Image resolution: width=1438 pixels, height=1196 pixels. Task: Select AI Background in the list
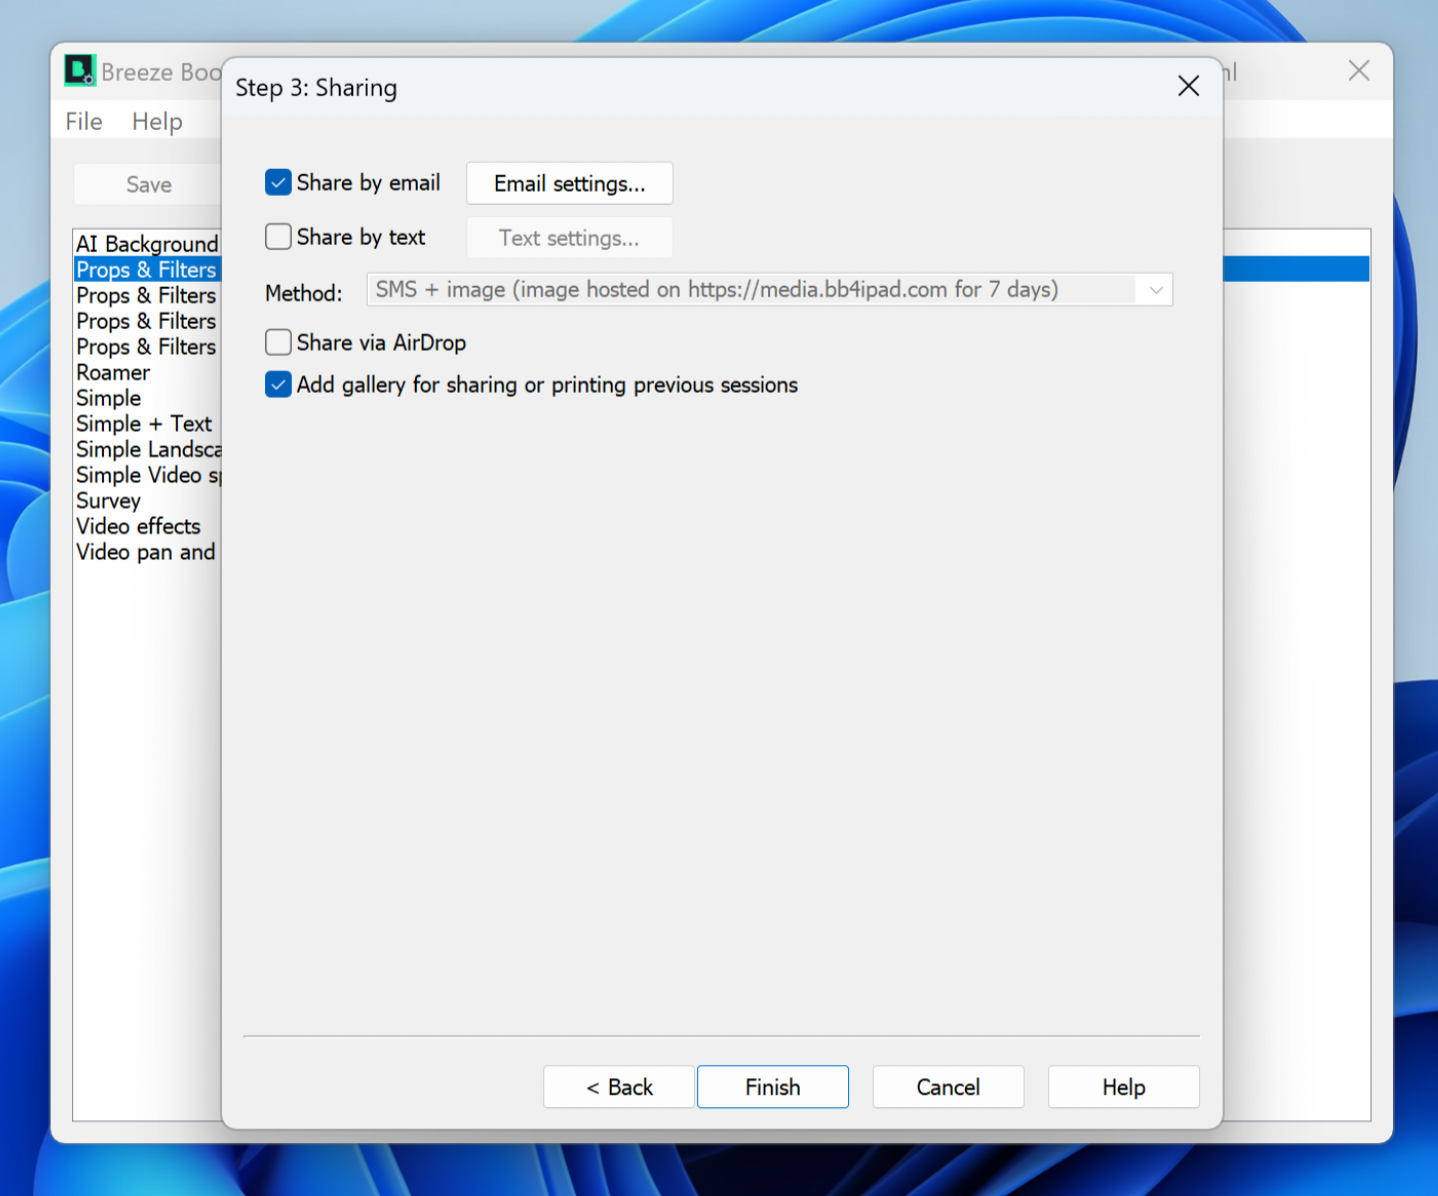(146, 244)
